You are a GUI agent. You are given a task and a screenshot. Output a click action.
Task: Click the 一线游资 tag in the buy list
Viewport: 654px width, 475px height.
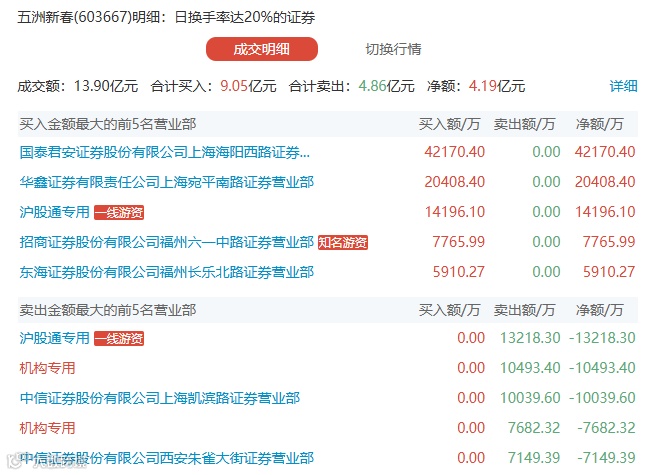[x=119, y=213]
